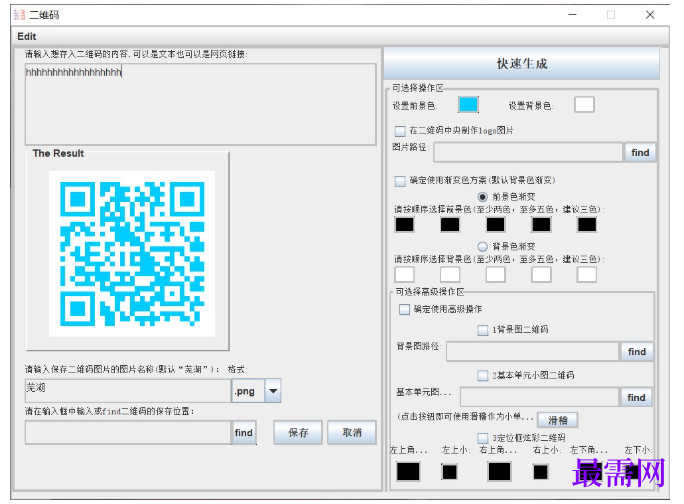Click find button next to 背景图路径
684x504 pixels.
[x=636, y=351]
